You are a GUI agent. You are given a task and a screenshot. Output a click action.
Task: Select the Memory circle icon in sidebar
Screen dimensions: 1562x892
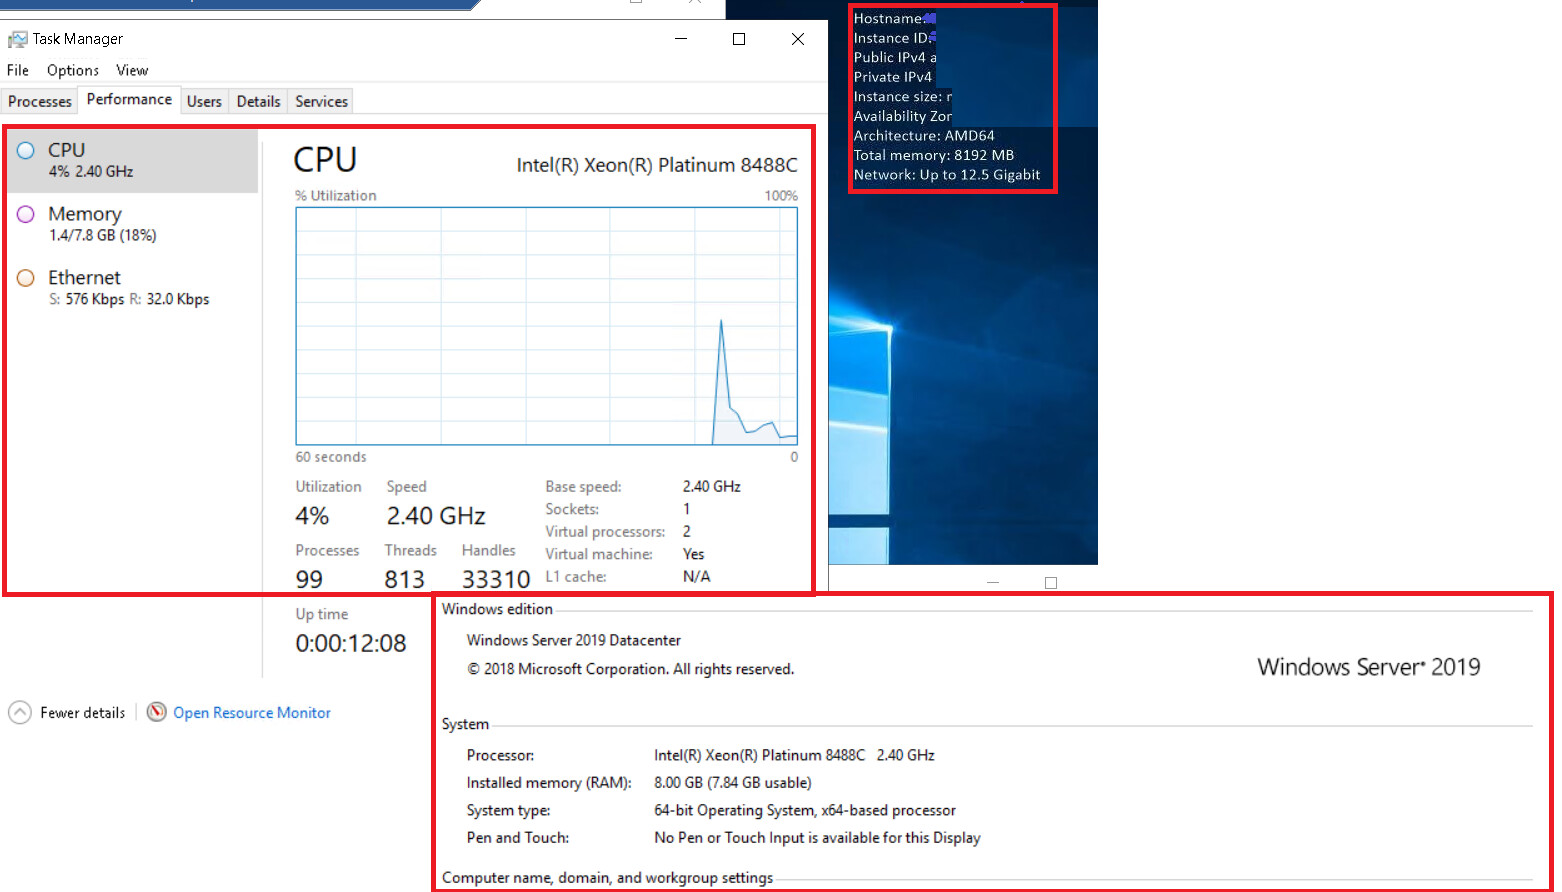26,214
